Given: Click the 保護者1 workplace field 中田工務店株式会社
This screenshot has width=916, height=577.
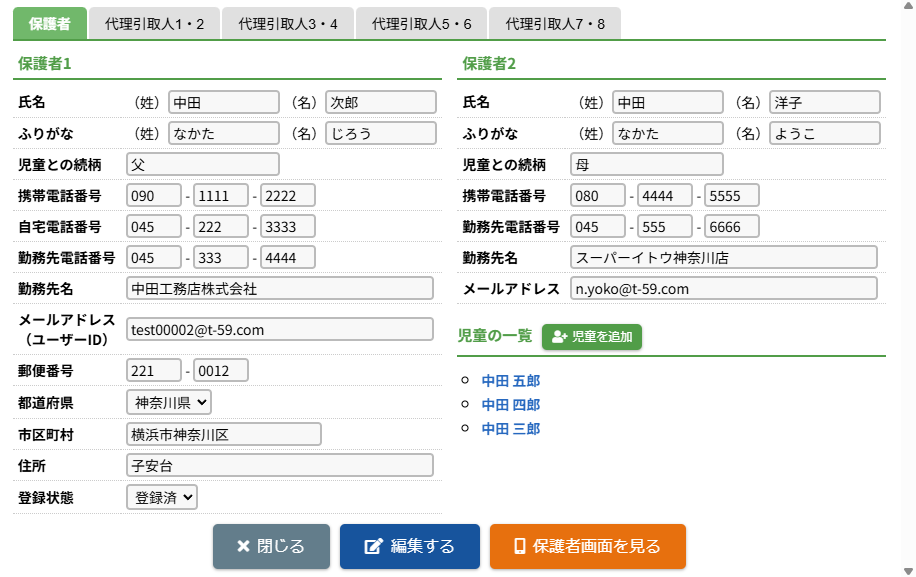Looking at the screenshot, I should click(280, 288).
